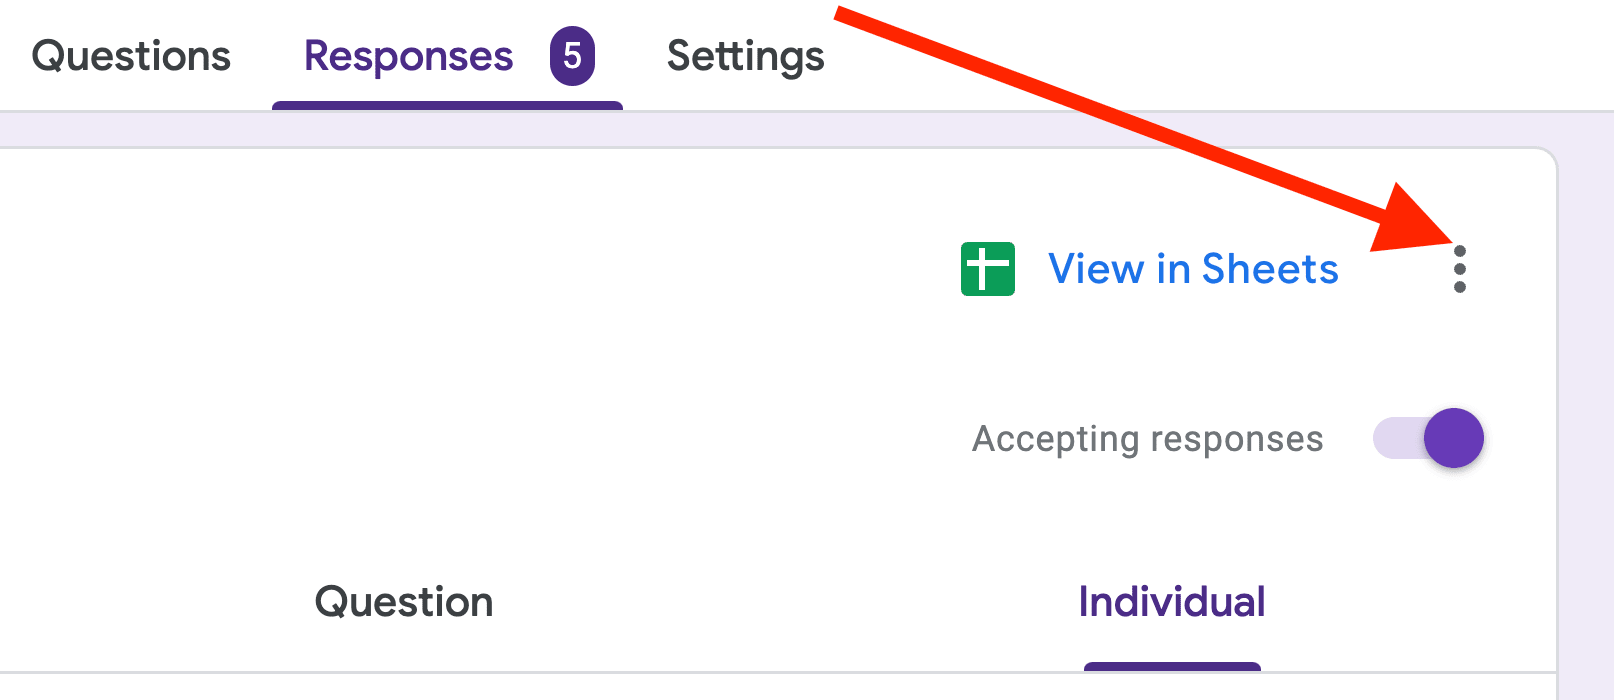Click the View in Sheets link
1614x700 pixels.
(1193, 268)
